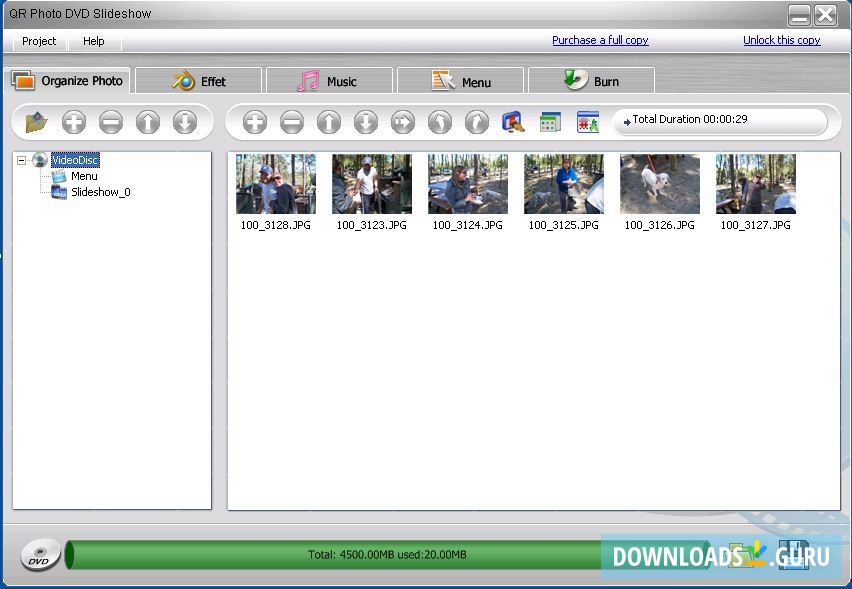Open the Help menu
Screen dimensions: 852x589
point(93,41)
